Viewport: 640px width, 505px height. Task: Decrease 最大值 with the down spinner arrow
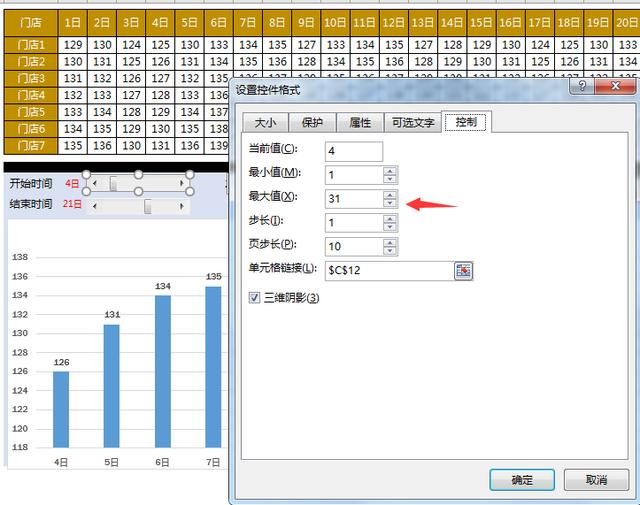pyautogui.click(x=390, y=203)
